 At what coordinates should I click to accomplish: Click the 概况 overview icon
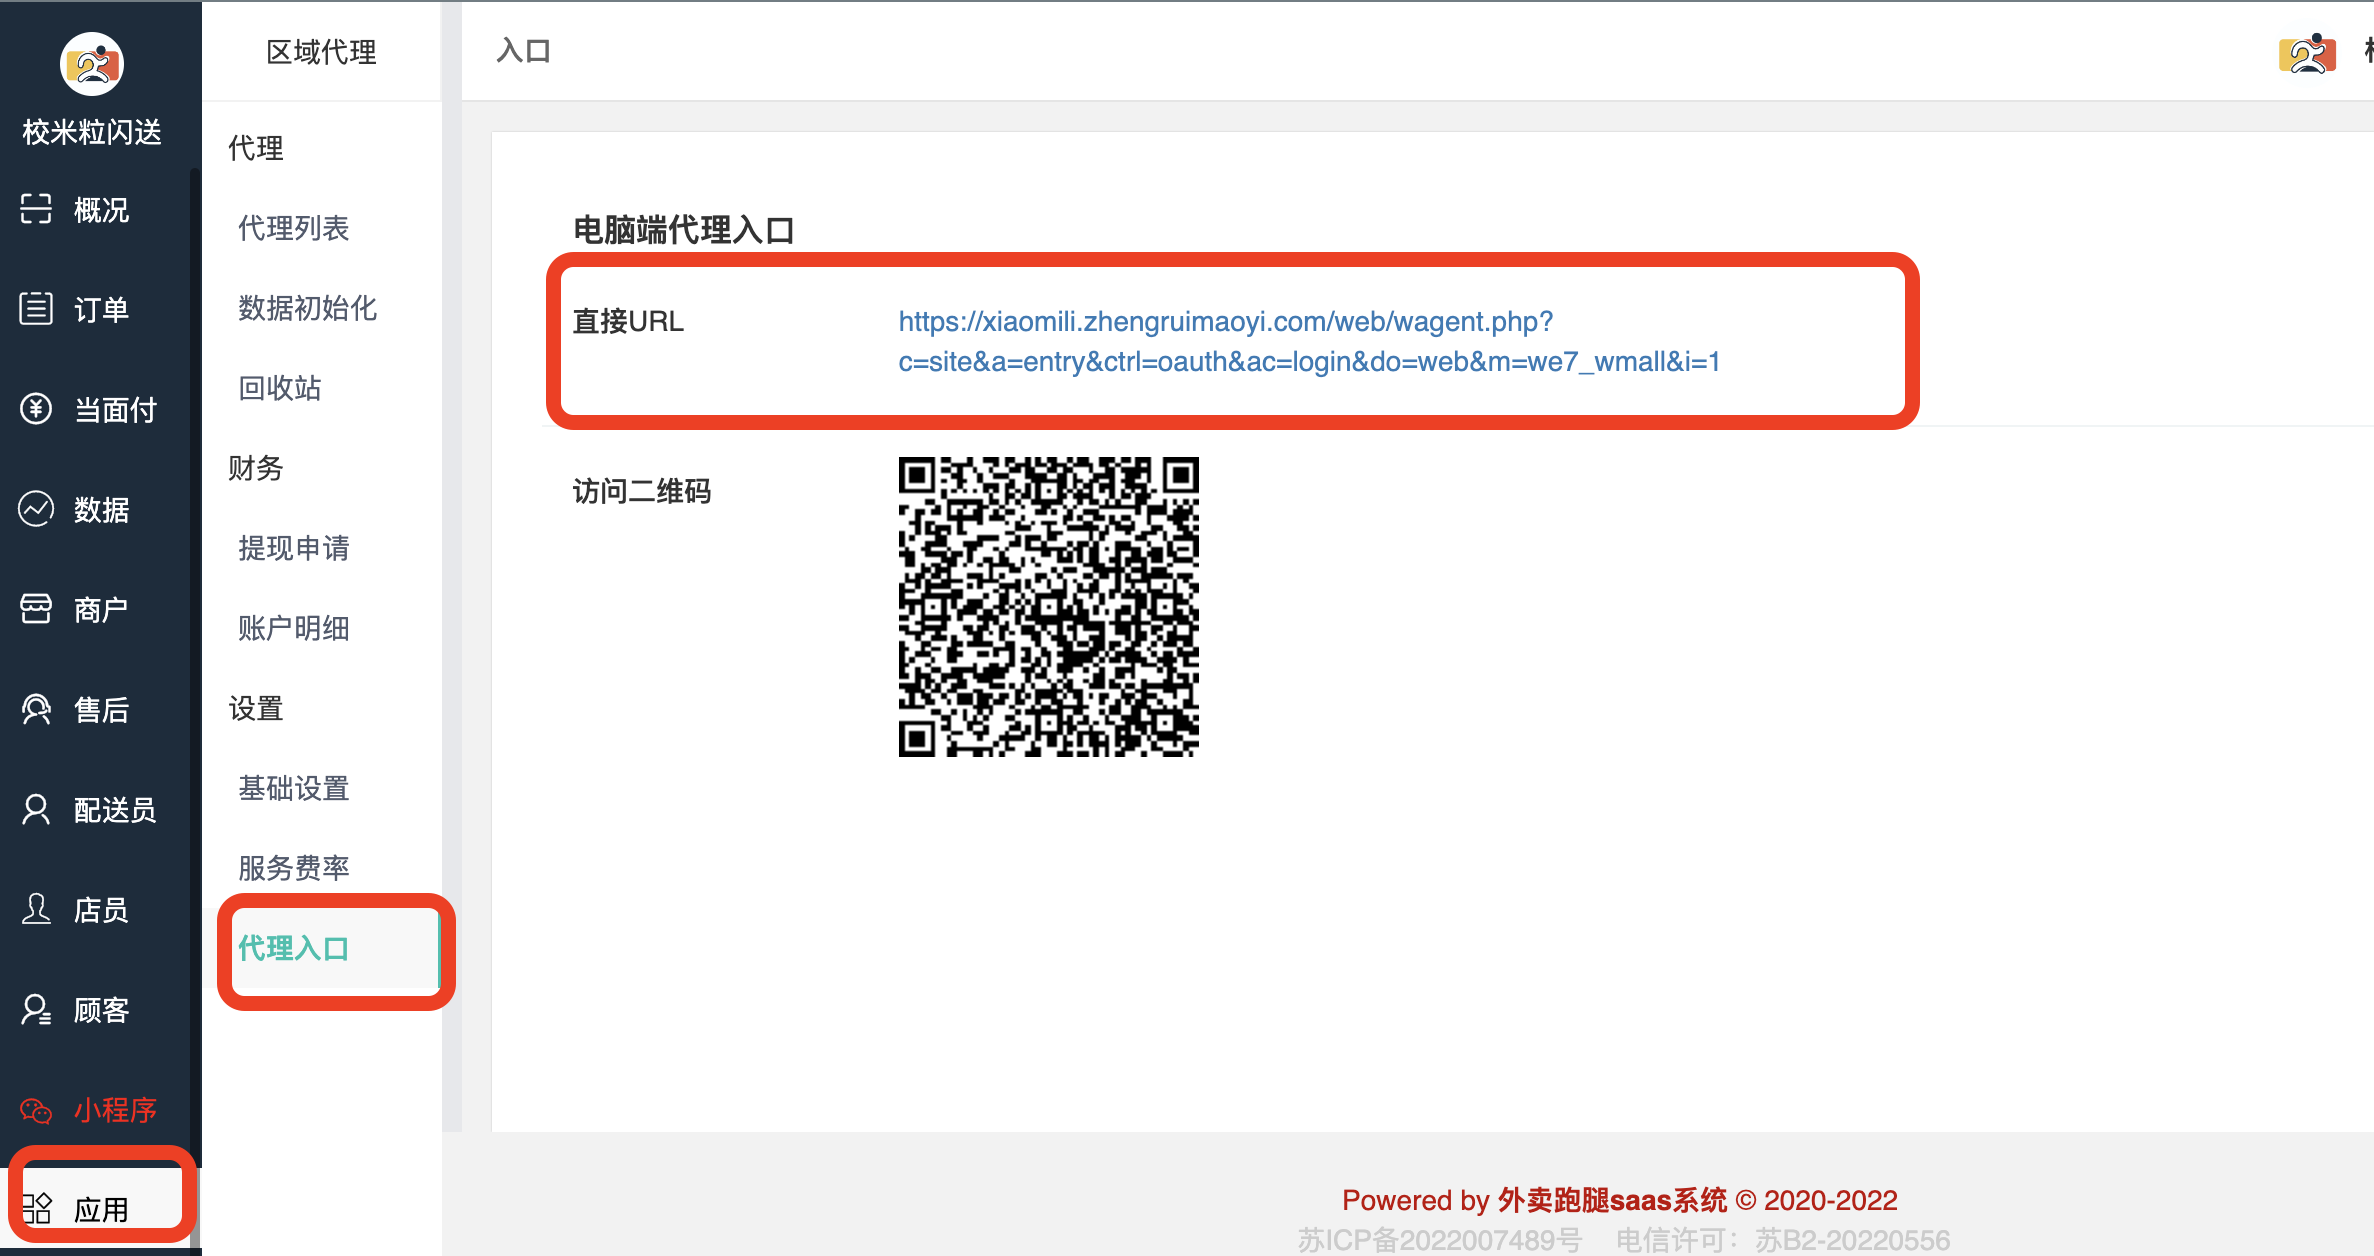pyautogui.click(x=36, y=209)
